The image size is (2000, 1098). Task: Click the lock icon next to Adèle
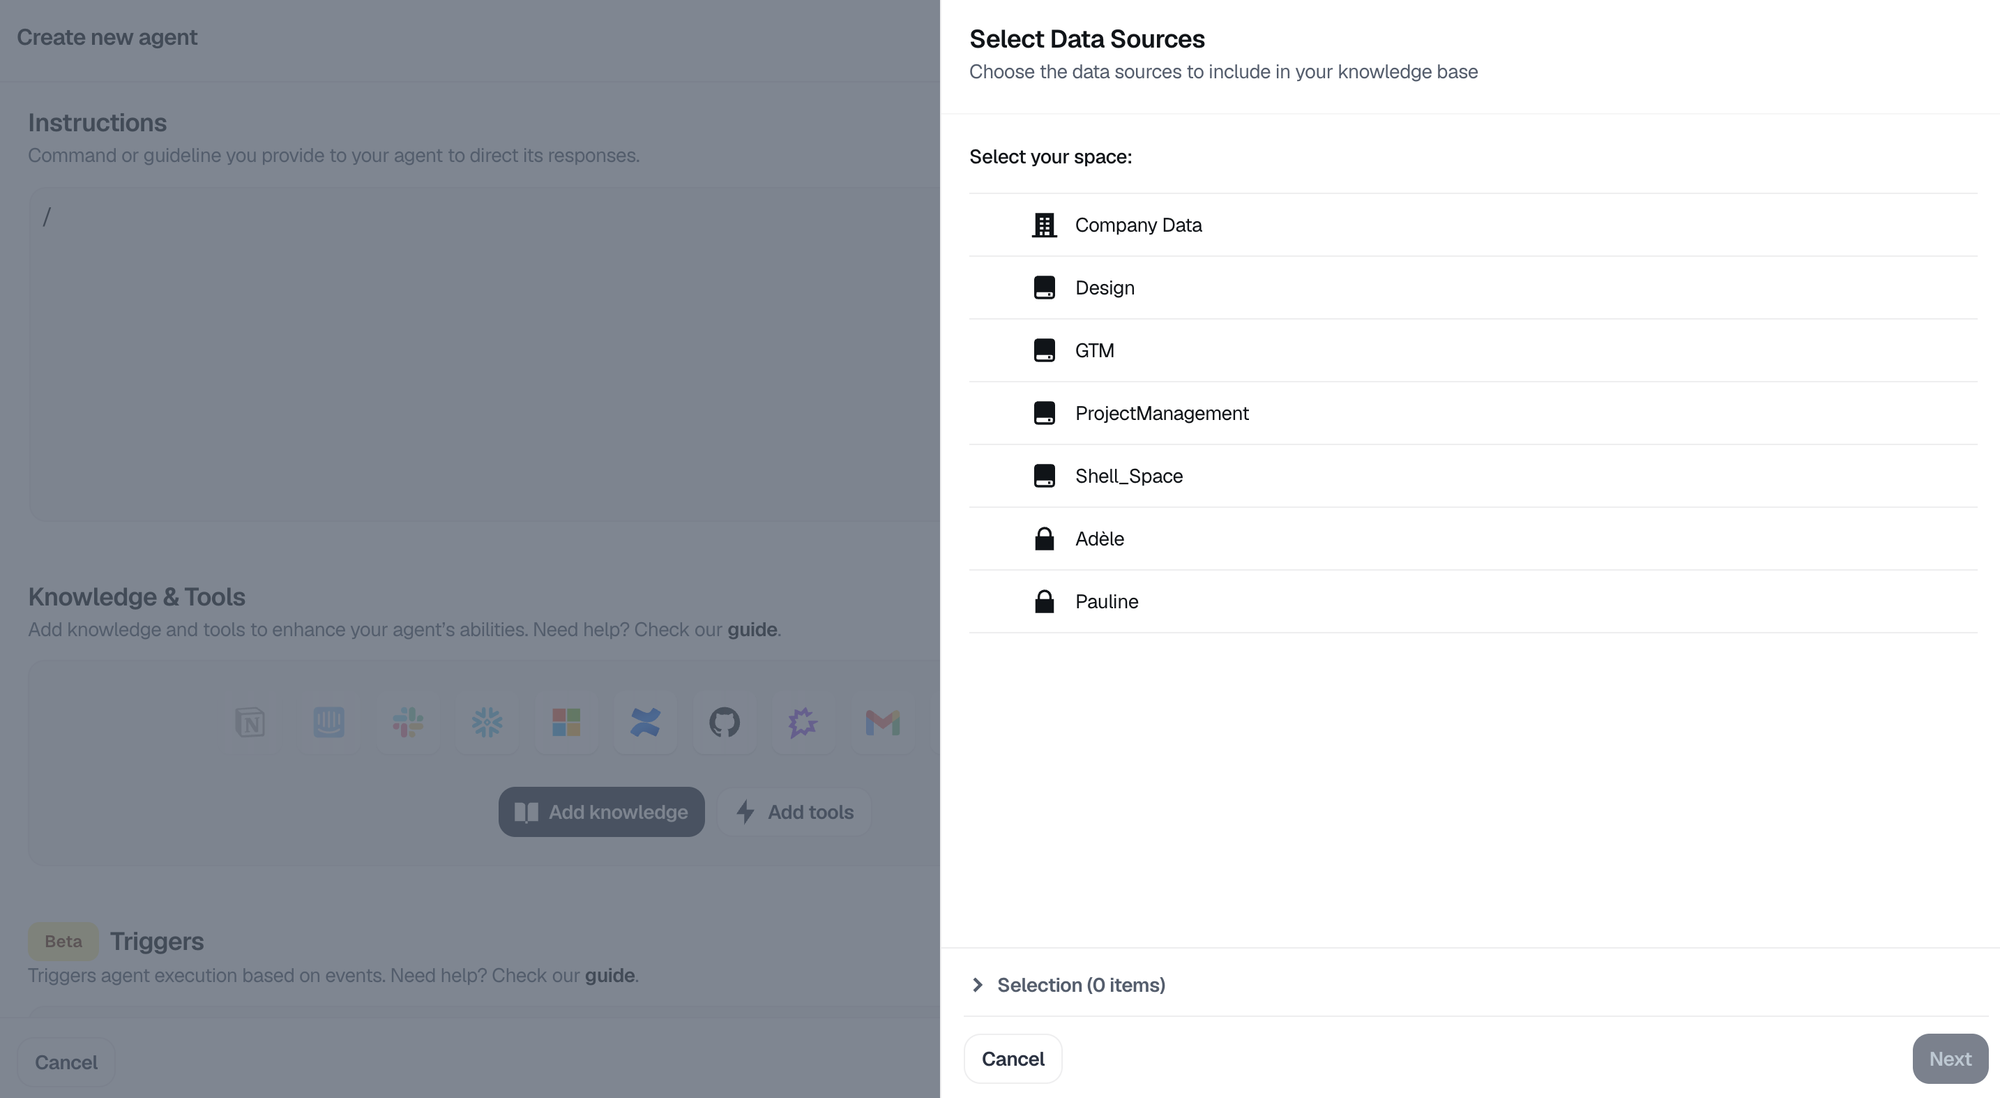(x=1044, y=539)
